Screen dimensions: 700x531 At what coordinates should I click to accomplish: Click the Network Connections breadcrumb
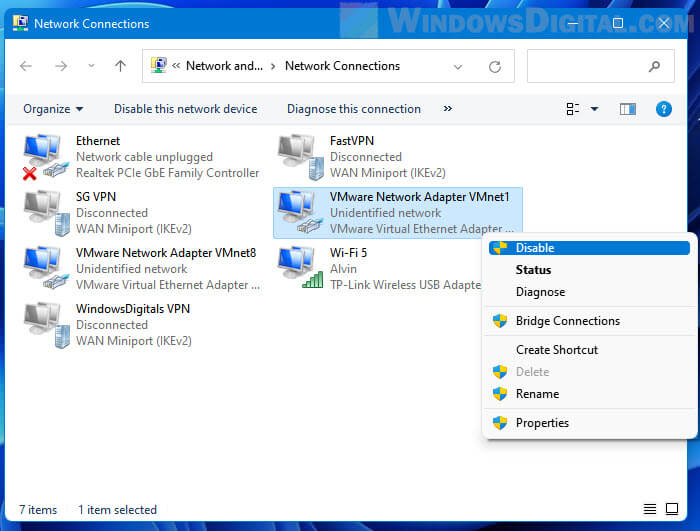coord(342,66)
